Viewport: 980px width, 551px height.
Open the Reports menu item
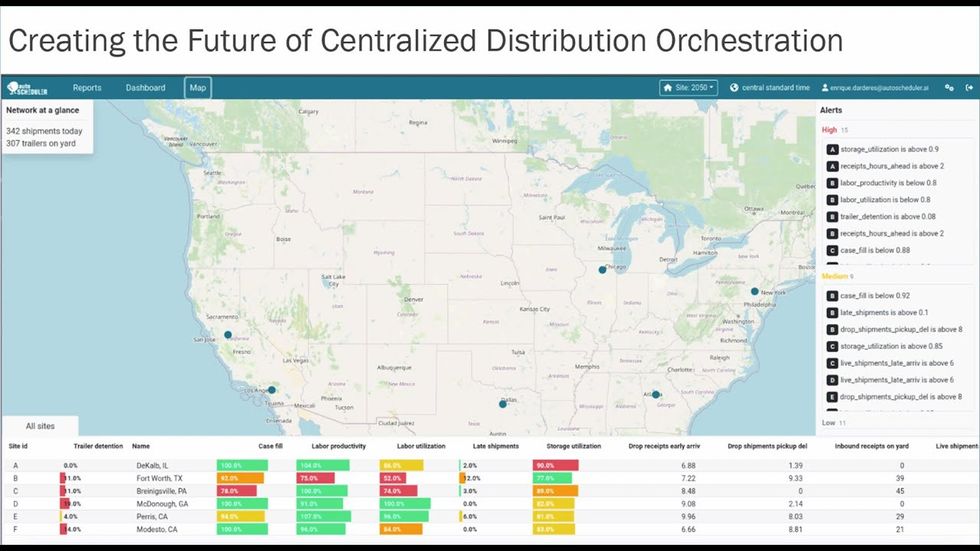[87, 88]
